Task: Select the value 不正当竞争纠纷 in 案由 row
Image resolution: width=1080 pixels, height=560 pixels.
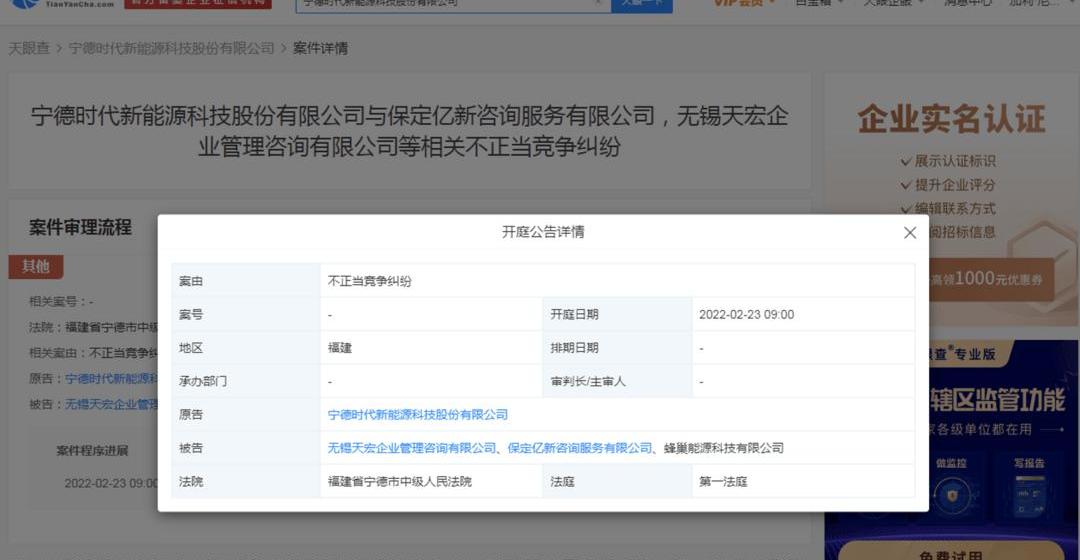Action: coord(369,281)
